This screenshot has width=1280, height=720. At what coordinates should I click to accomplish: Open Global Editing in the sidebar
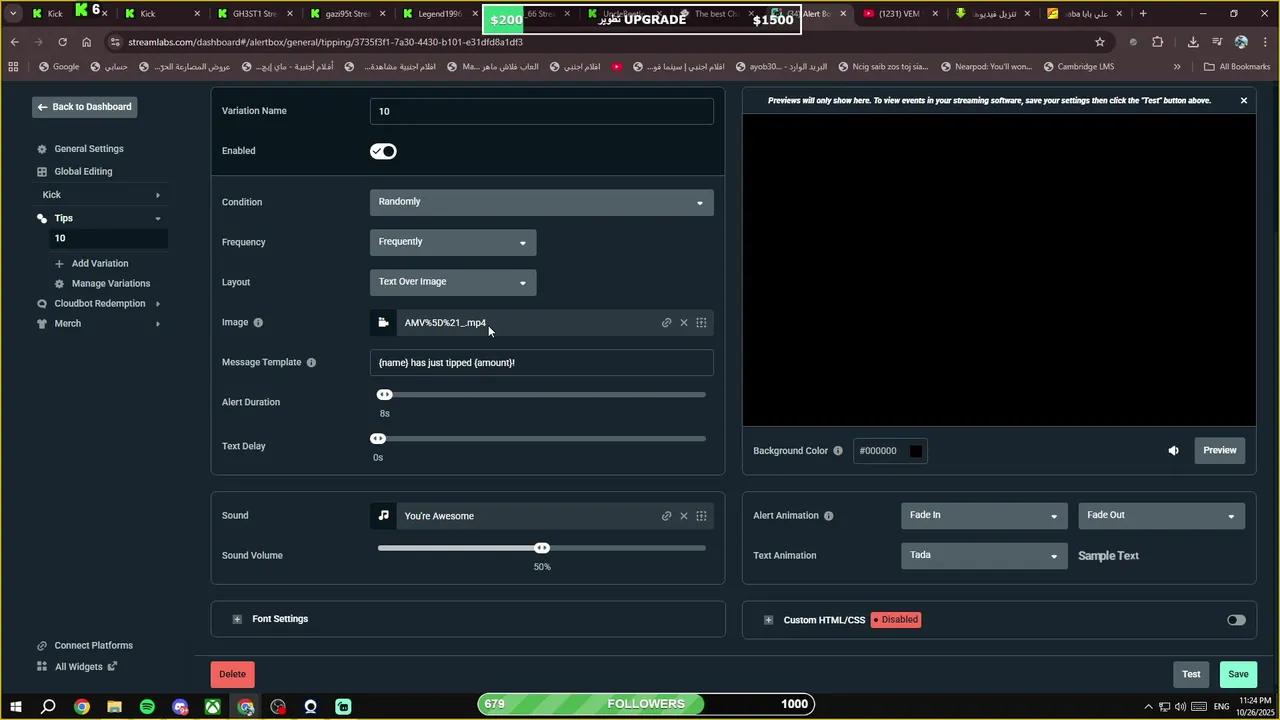(x=82, y=171)
